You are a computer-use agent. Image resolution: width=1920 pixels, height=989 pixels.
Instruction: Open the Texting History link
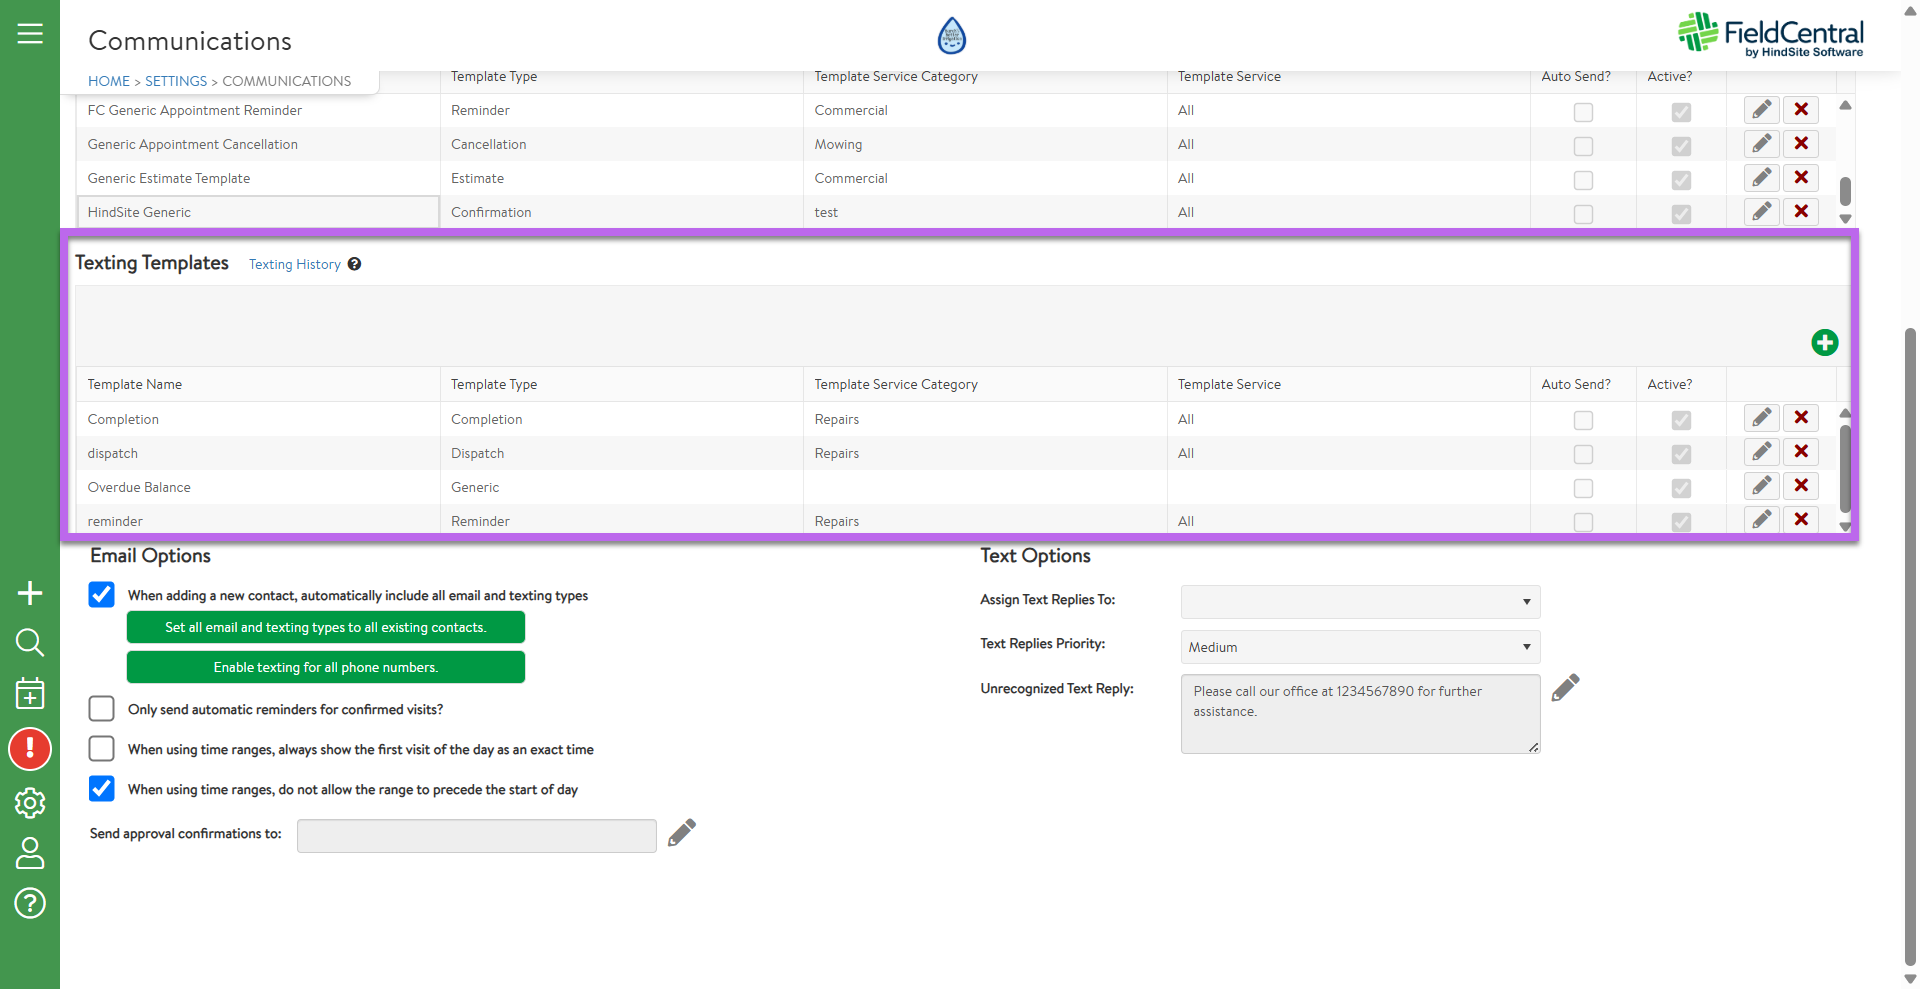[x=295, y=264]
